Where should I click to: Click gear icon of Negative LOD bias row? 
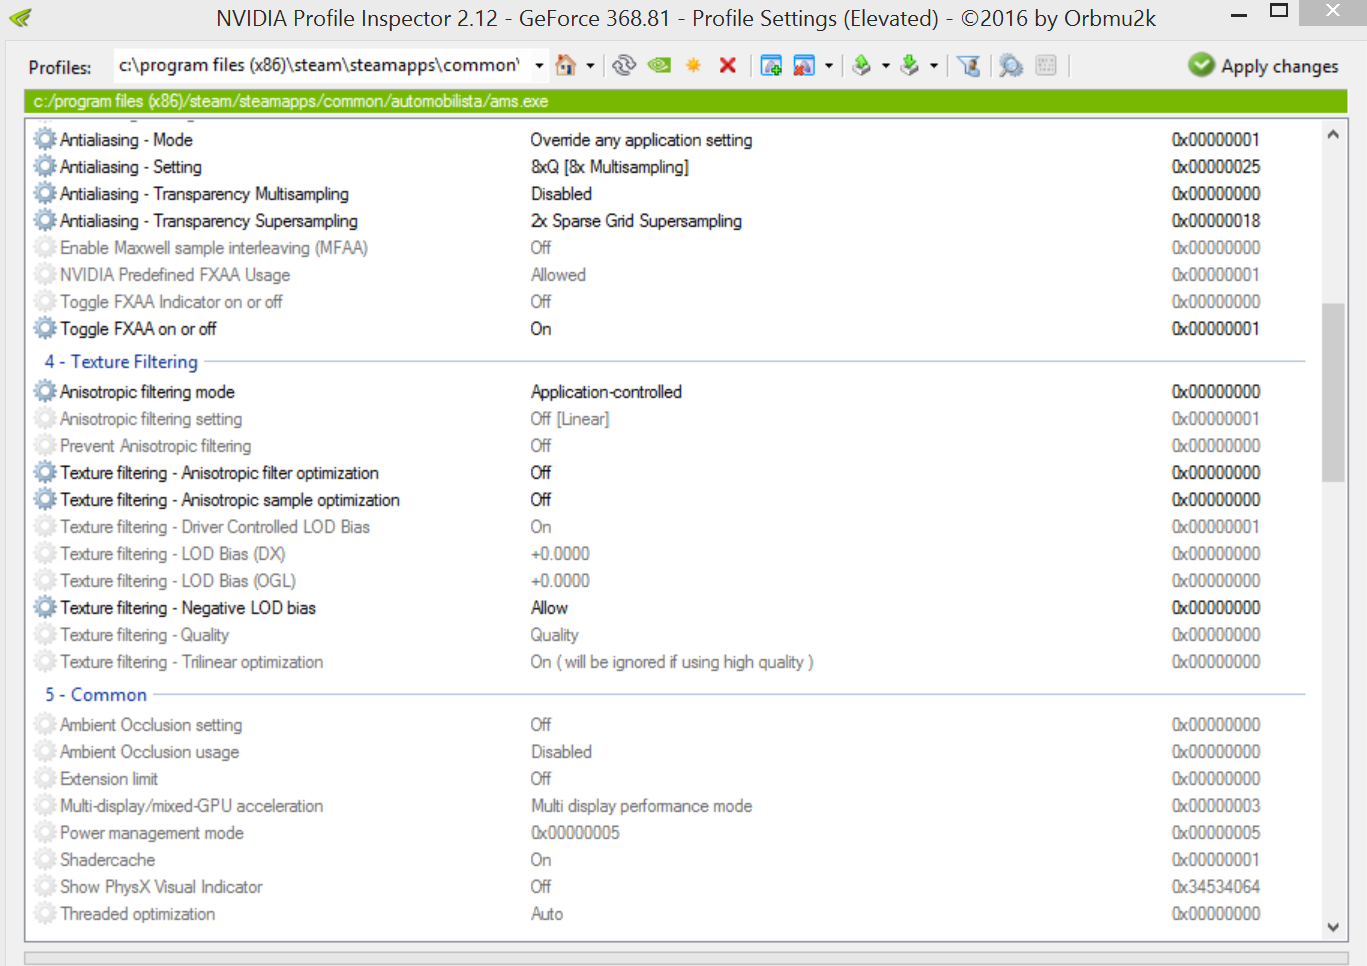pos(45,607)
